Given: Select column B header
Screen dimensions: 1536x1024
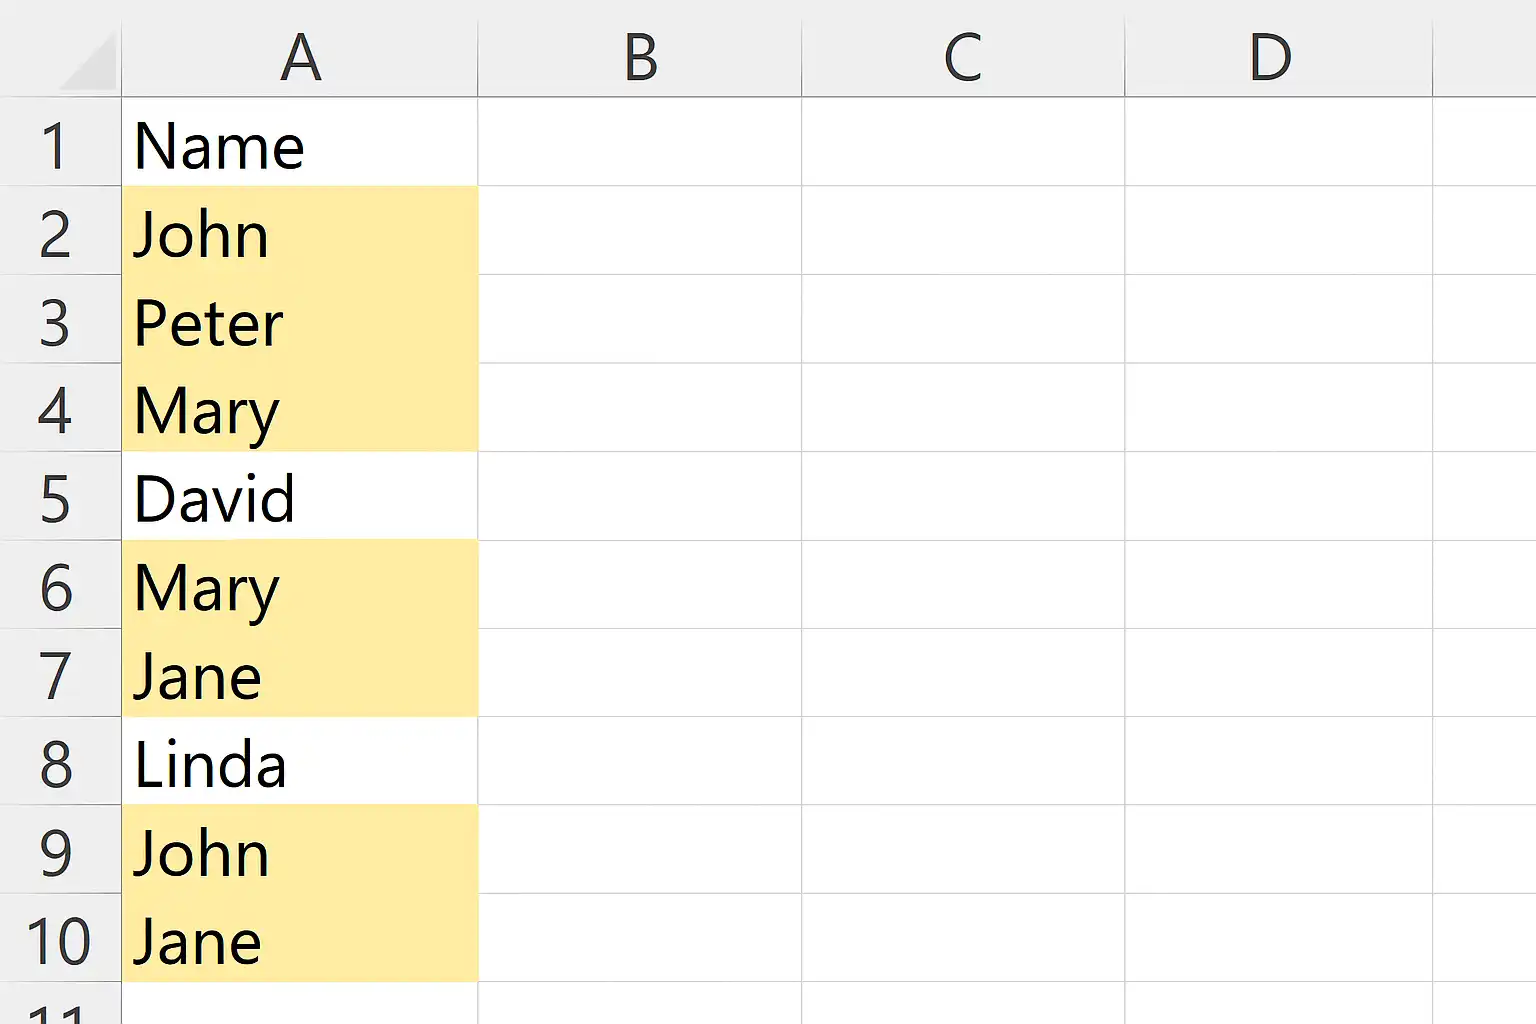Looking at the screenshot, I should [x=640, y=57].
